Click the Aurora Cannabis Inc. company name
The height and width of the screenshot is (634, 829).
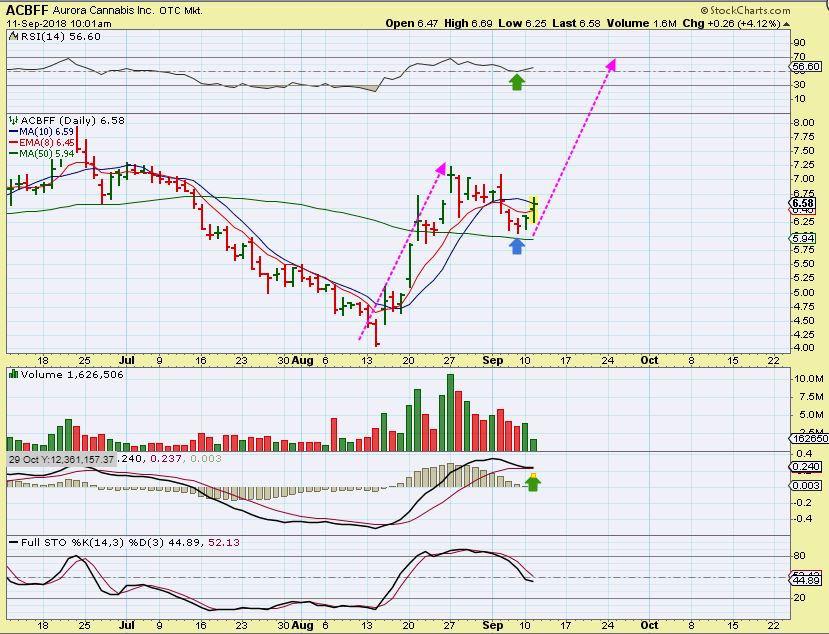coord(103,10)
